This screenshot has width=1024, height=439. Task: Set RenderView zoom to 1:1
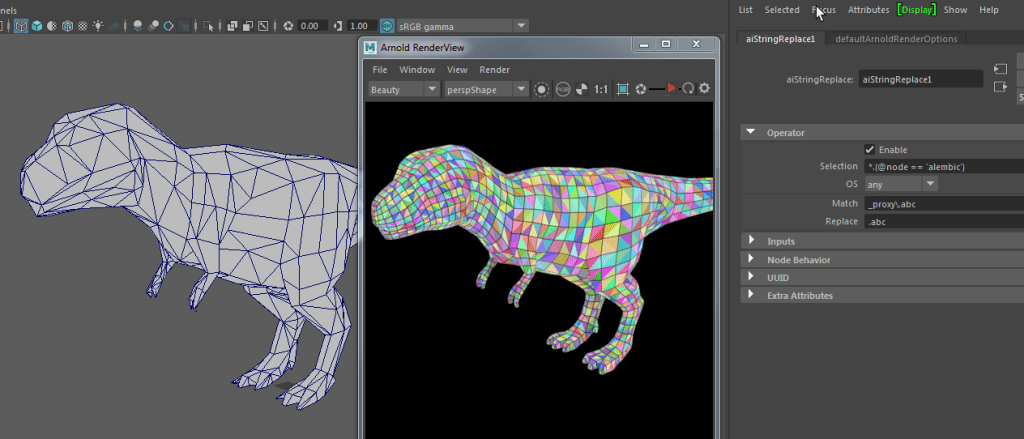(601, 89)
